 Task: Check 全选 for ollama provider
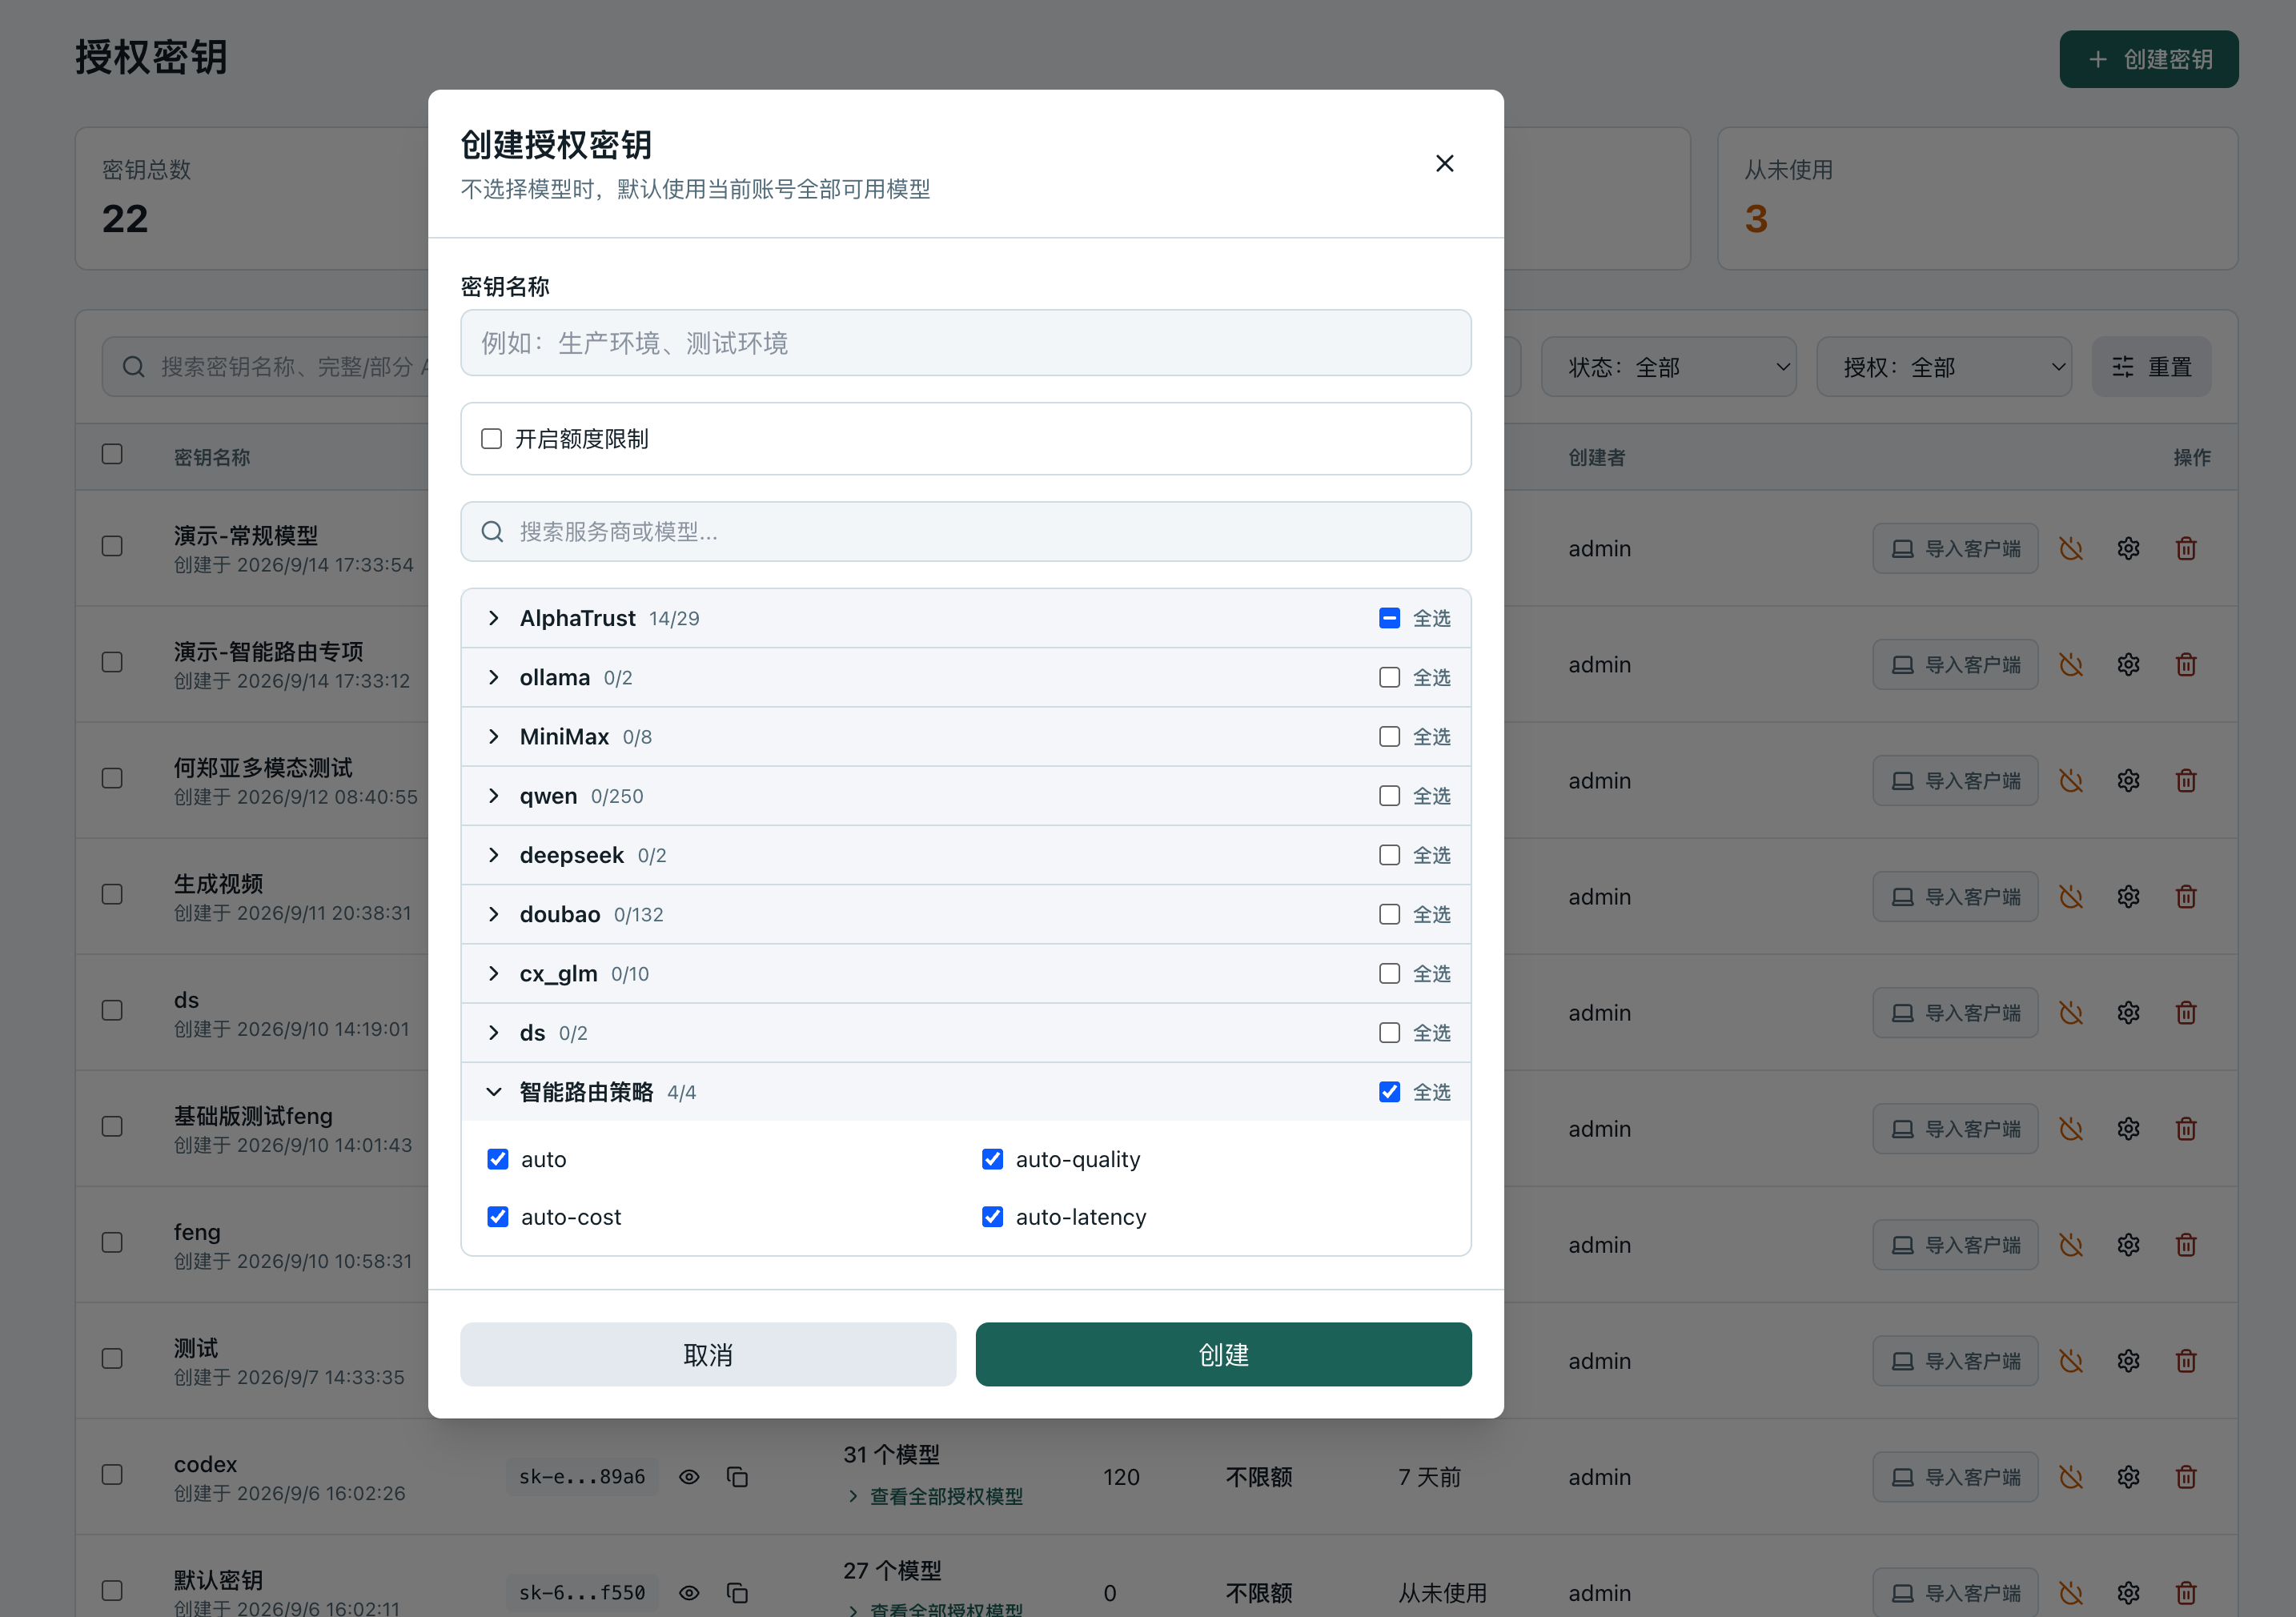point(1389,677)
